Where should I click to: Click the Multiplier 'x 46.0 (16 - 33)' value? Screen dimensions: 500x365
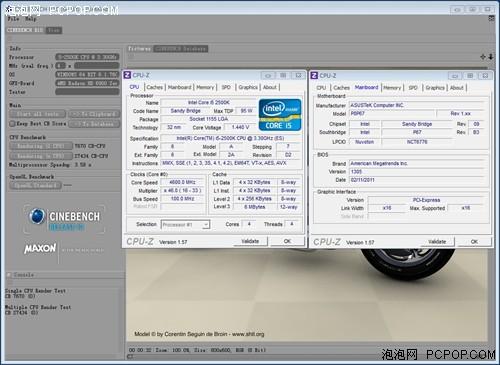click(x=182, y=191)
